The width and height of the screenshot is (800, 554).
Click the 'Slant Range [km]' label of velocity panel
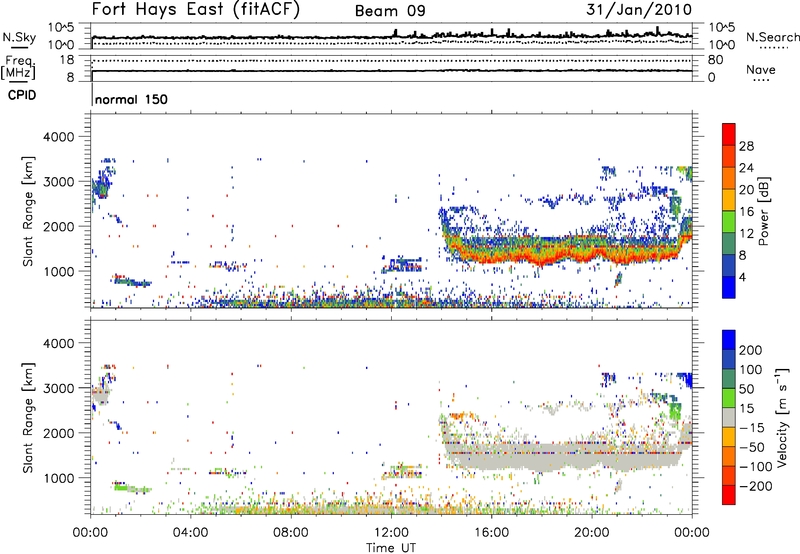[28, 417]
